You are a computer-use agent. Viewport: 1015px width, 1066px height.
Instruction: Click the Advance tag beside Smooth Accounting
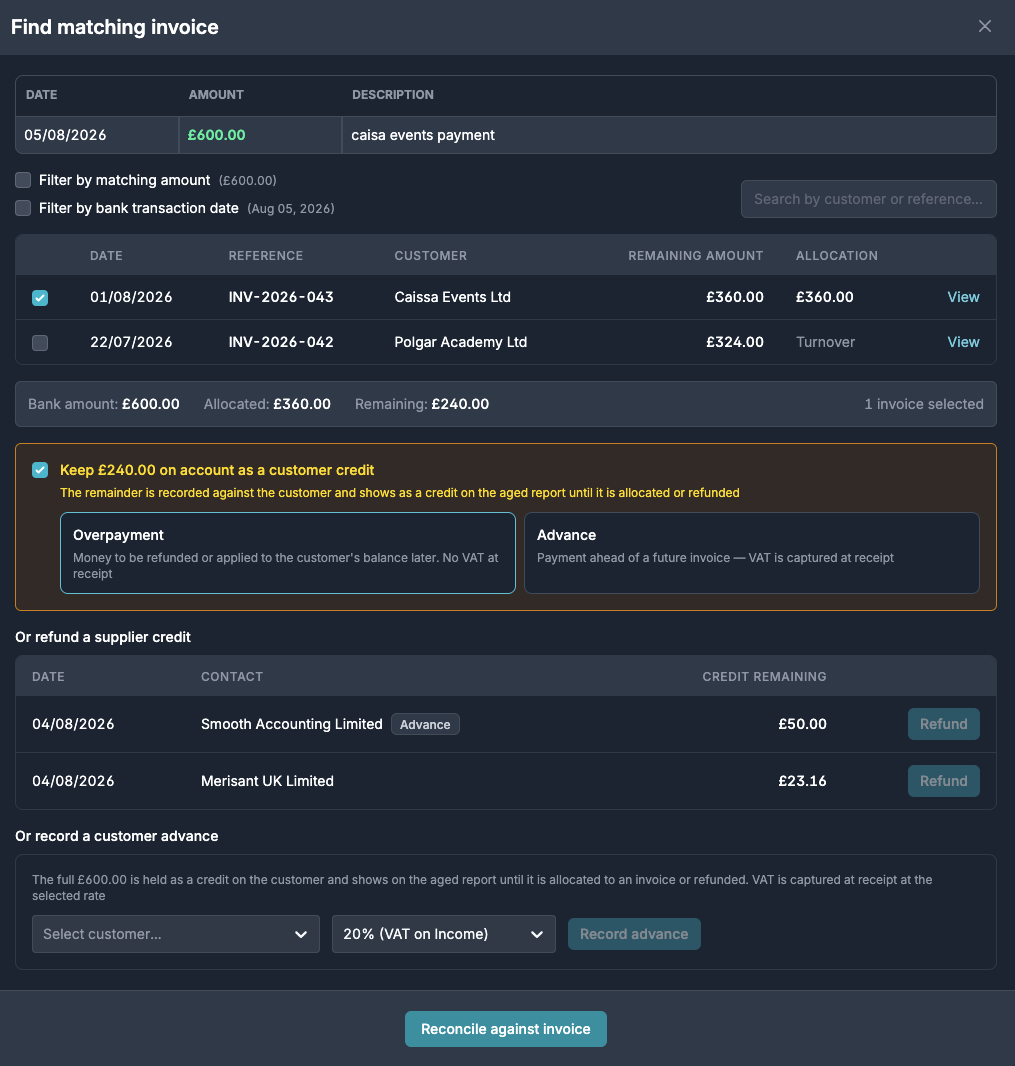[x=425, y=725]
